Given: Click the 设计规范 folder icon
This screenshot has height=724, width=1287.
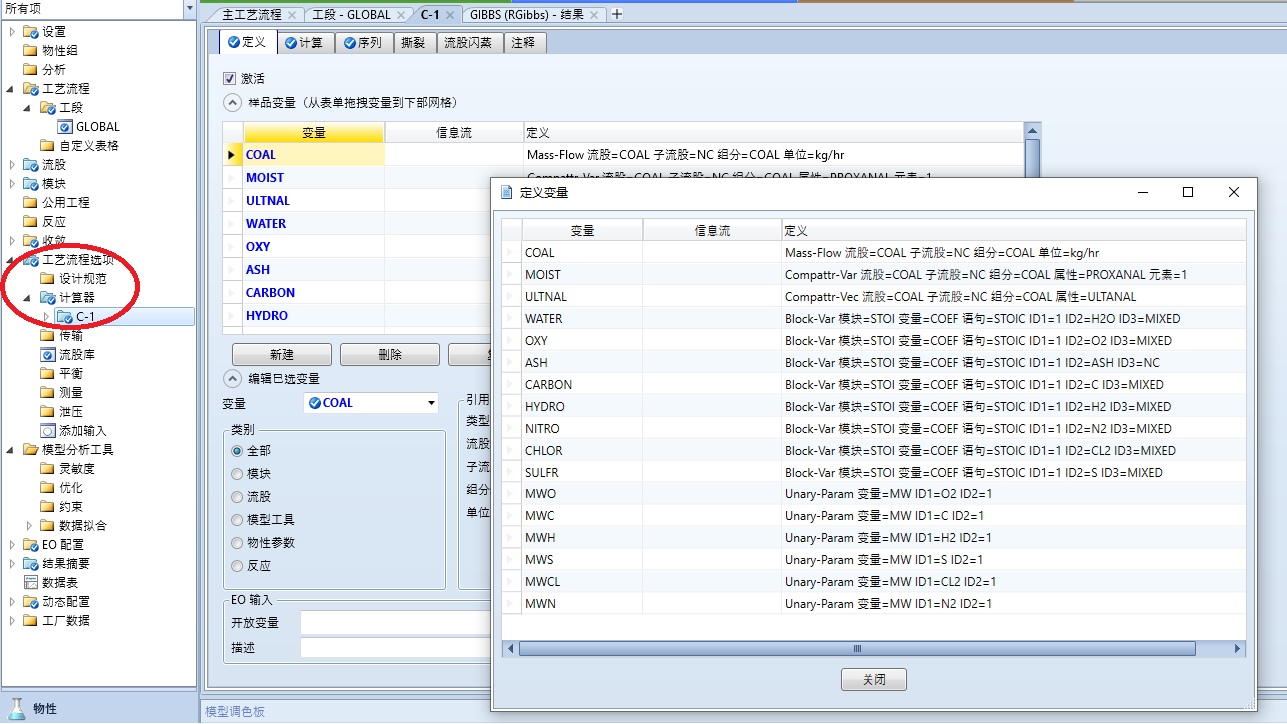Looking at the screenshot, I should pyautogui.click(x=48, y=279).
